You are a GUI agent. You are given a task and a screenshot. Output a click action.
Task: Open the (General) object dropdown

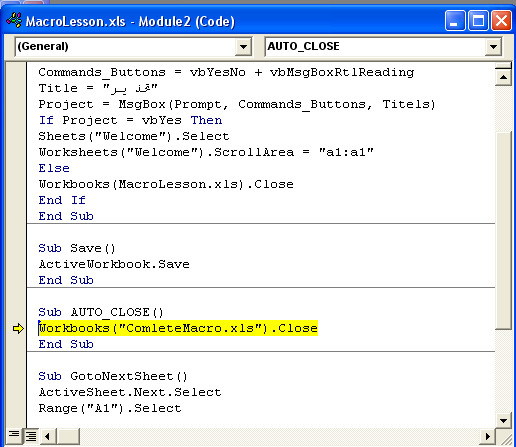[244, 47]
